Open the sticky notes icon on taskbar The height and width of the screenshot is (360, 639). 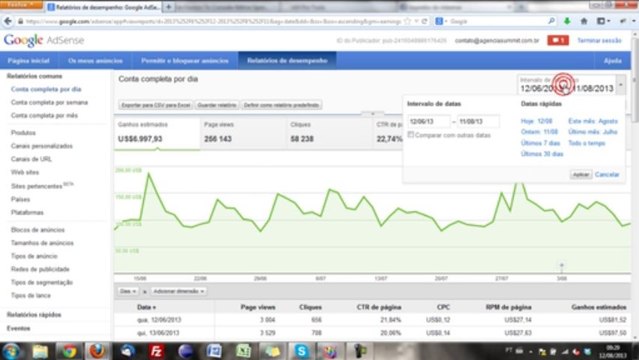coord(272,351)
